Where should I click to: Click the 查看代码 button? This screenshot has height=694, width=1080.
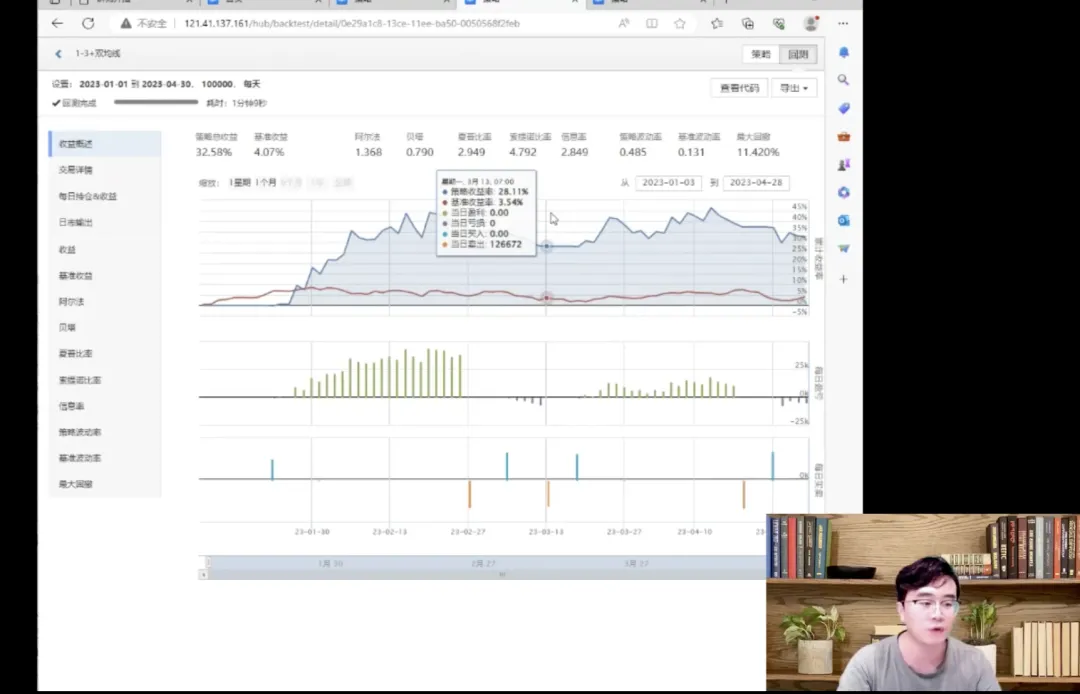[739, 88]
